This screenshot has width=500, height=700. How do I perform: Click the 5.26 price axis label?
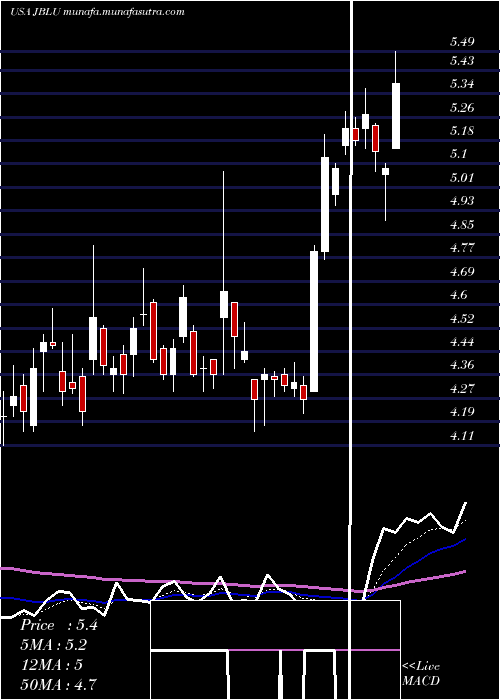coord(462,108)
